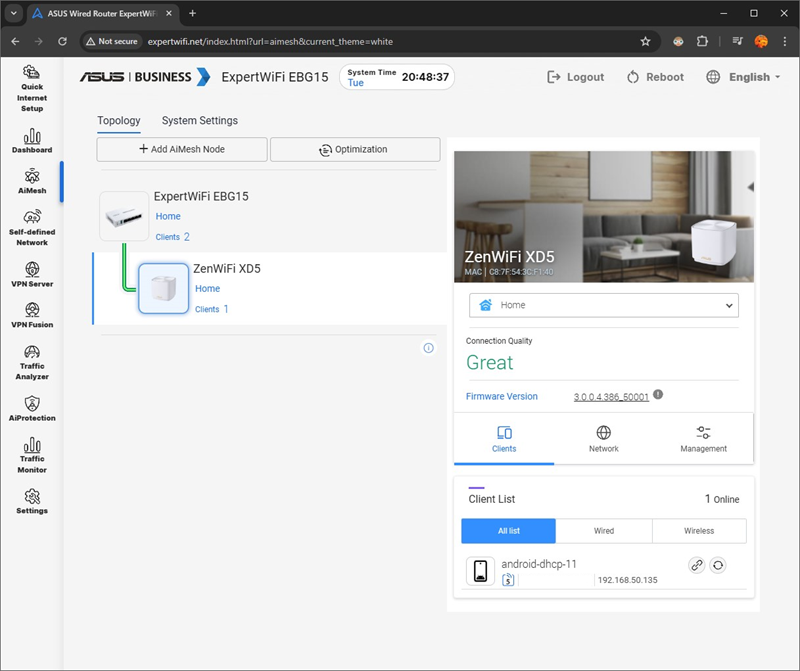Open the VPN Server page
The image size is (800, 671).
click(32, 274)
